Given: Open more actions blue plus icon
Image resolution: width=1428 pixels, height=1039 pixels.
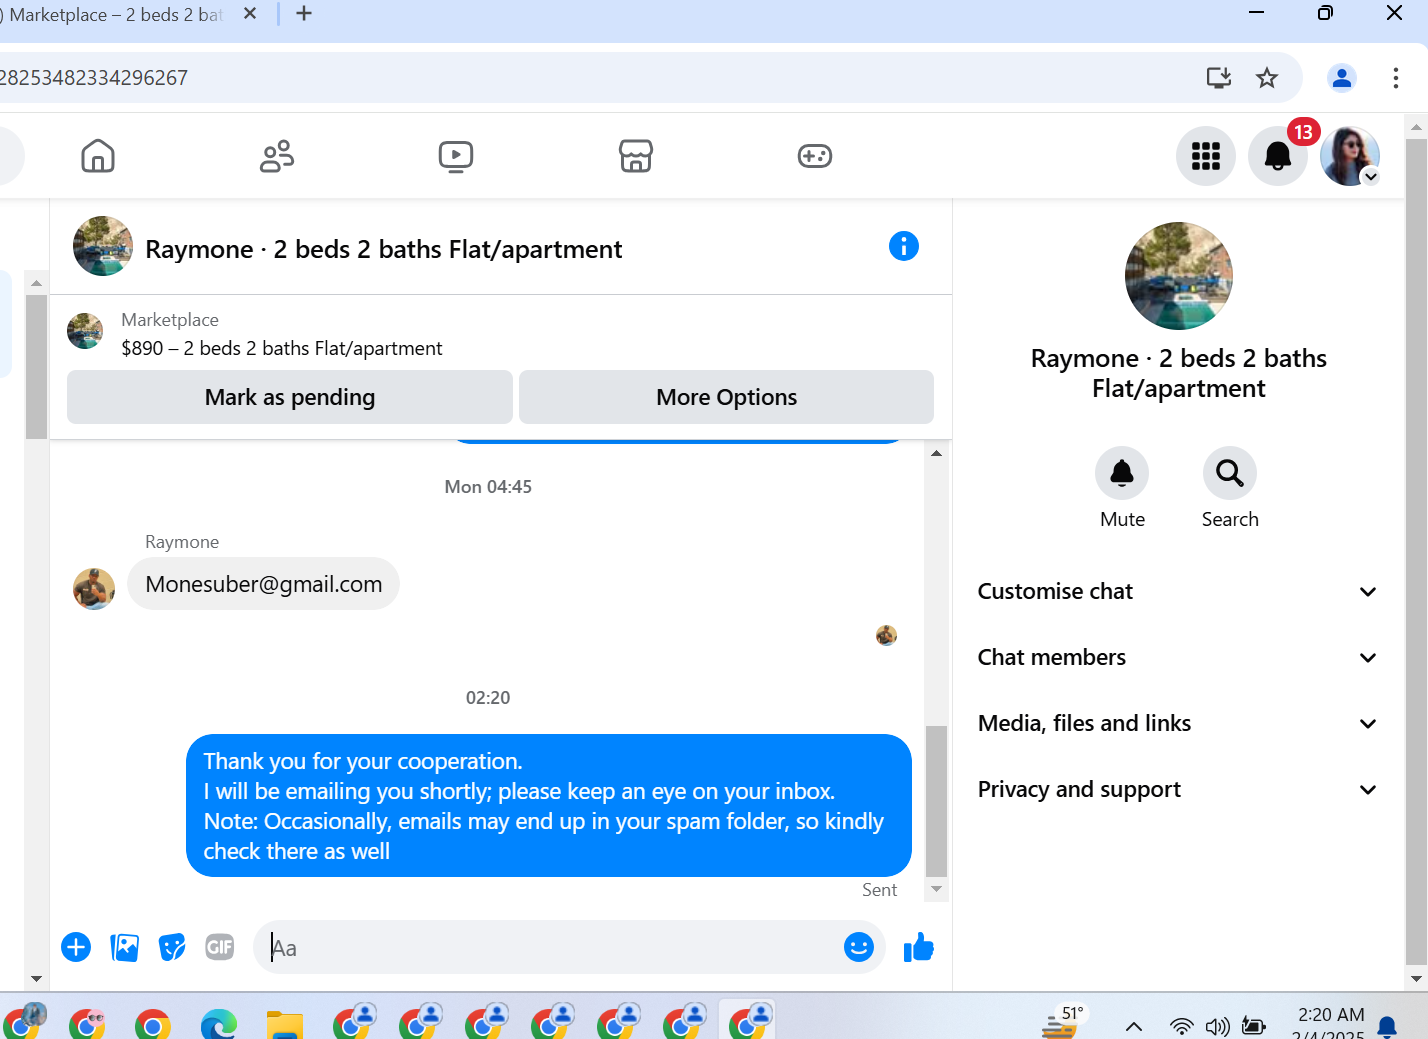Looking at the screenshot, I should tap(76, 947).
